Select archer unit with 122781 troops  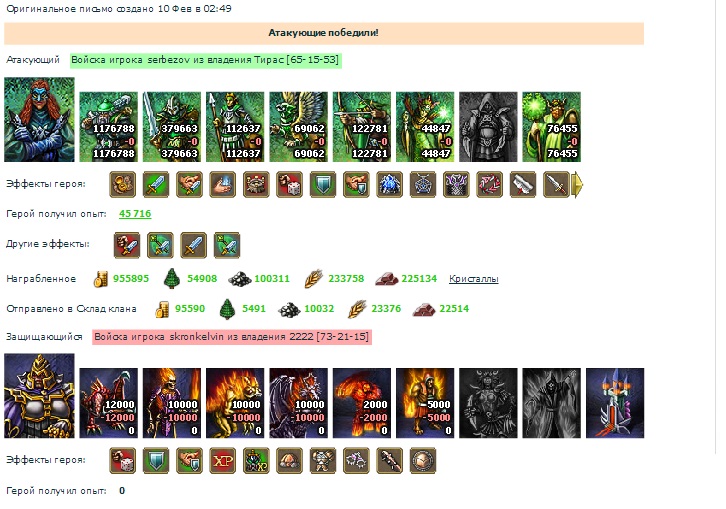tap(362, 126)
